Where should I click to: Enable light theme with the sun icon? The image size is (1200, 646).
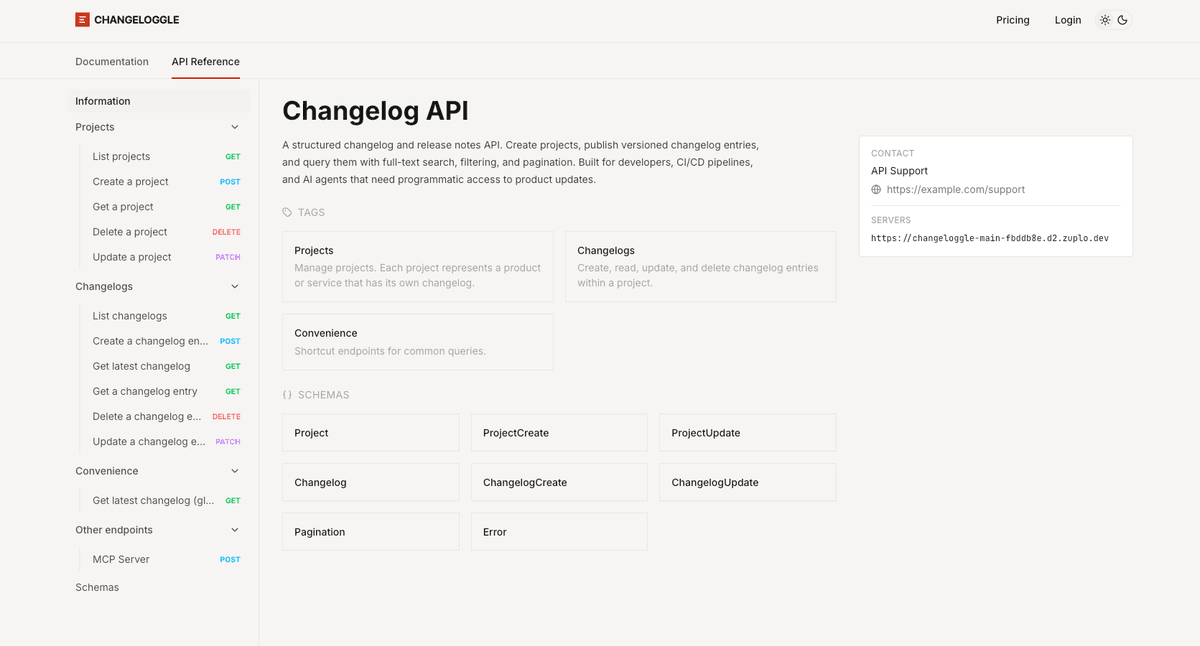tap(1105, 19)
